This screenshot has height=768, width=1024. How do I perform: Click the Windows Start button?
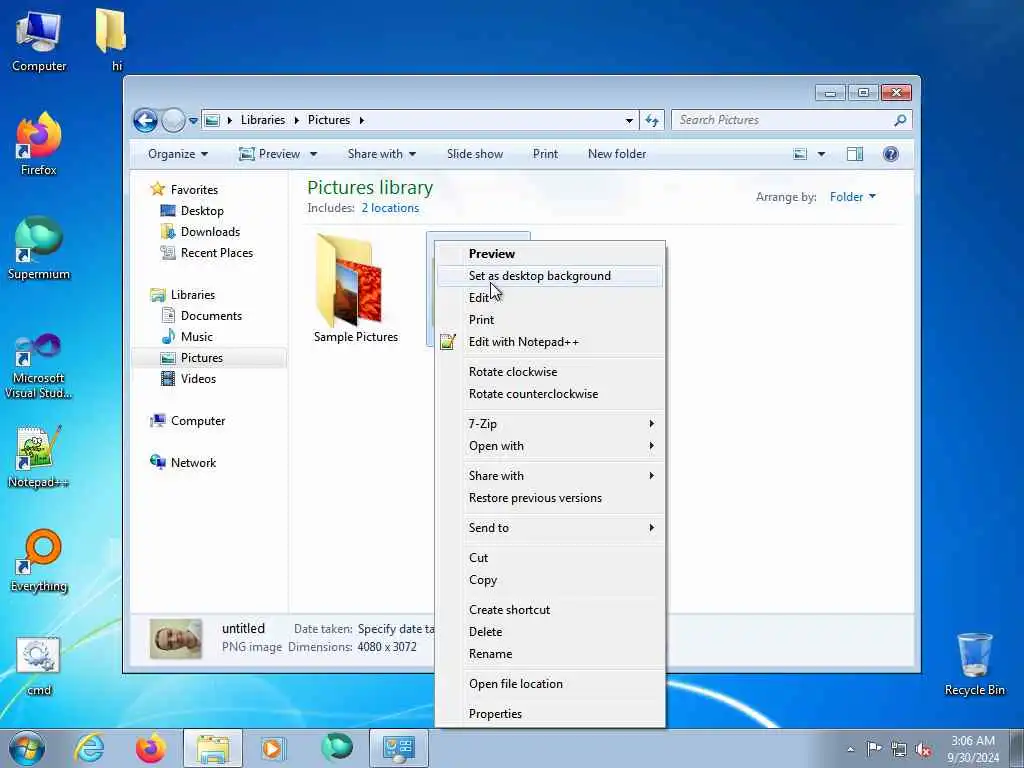click(x=27, y=748)
